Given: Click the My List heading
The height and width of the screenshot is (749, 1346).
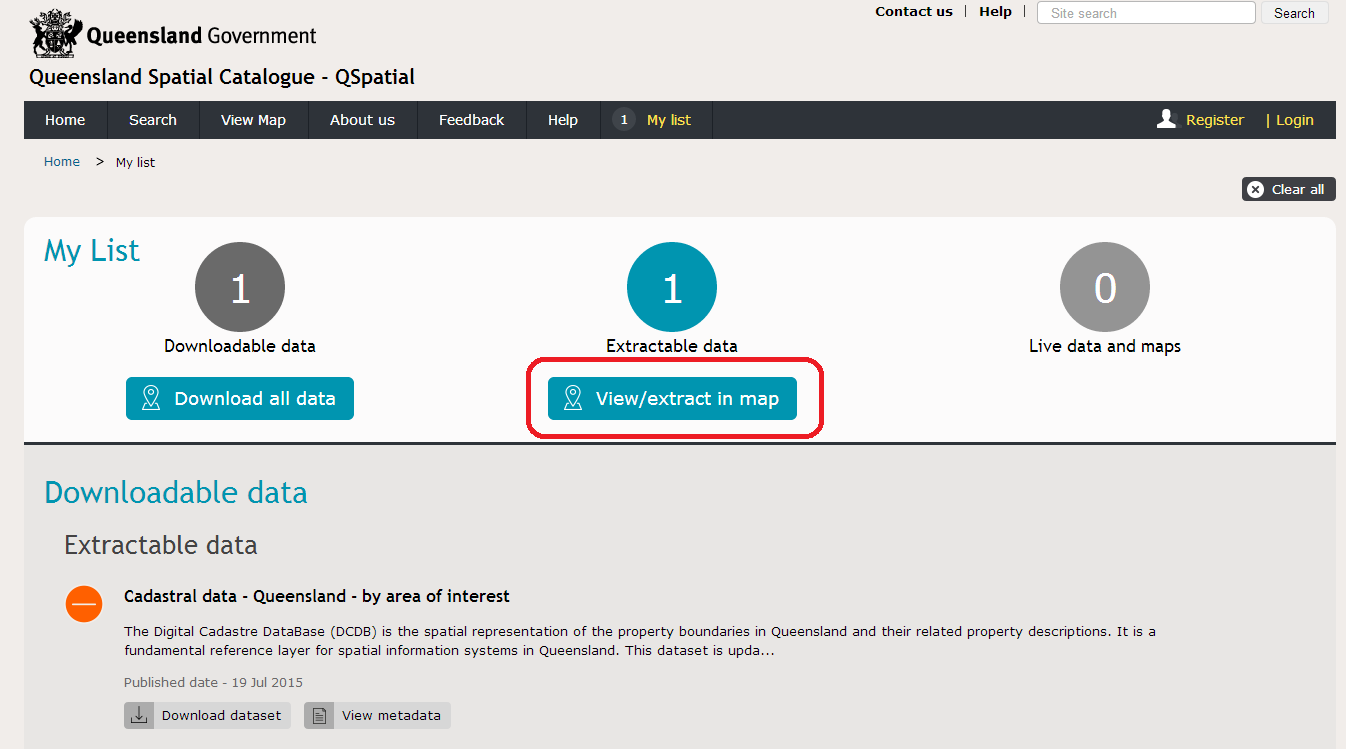Looking at the screenshot, I should [92, 251].
